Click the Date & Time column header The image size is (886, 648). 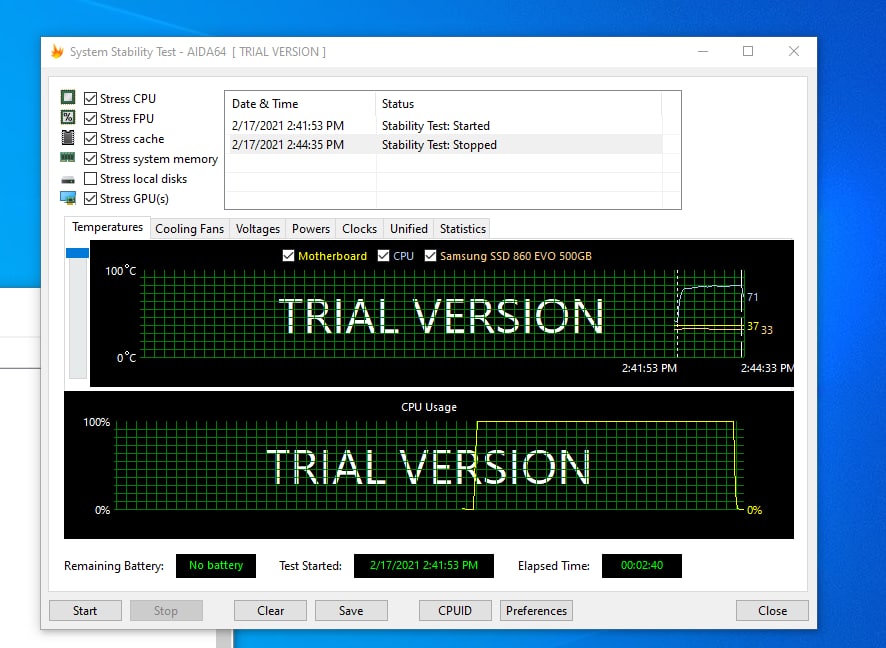tap(301, 104)
